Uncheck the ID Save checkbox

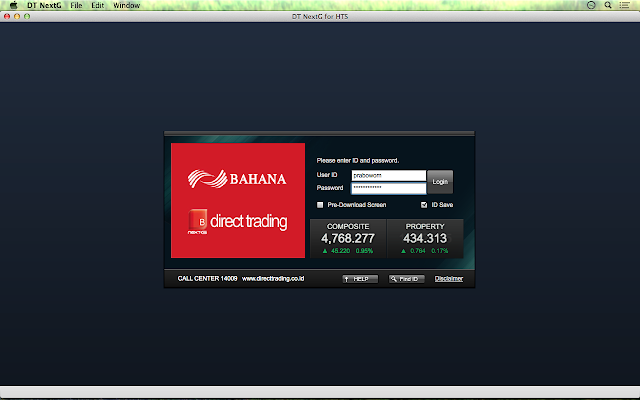tap(424, 205)
